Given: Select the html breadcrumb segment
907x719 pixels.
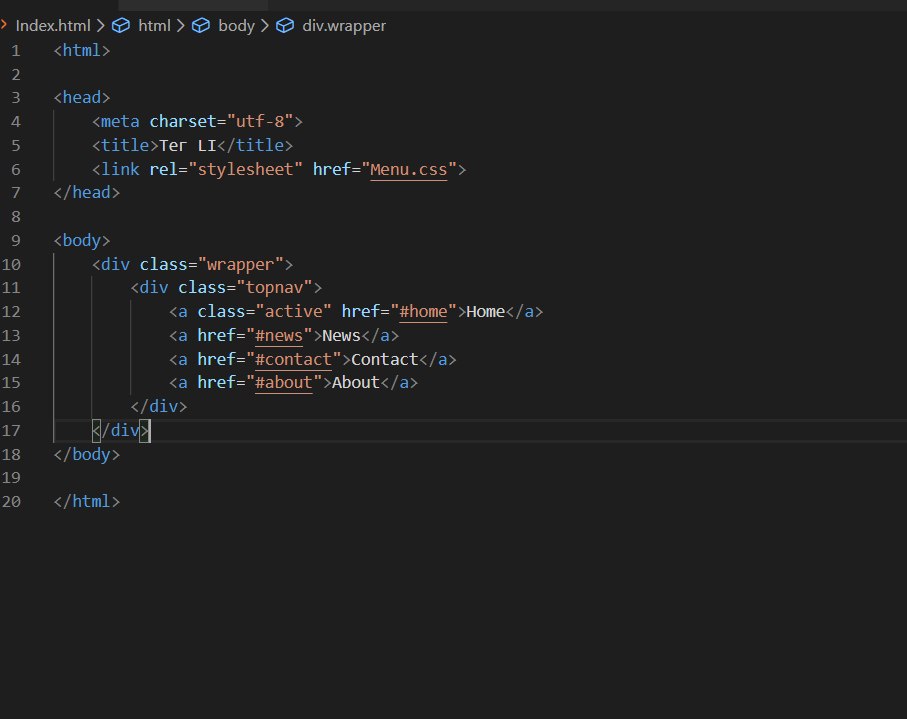Looking at the screenshot, I should click(154, 25).
